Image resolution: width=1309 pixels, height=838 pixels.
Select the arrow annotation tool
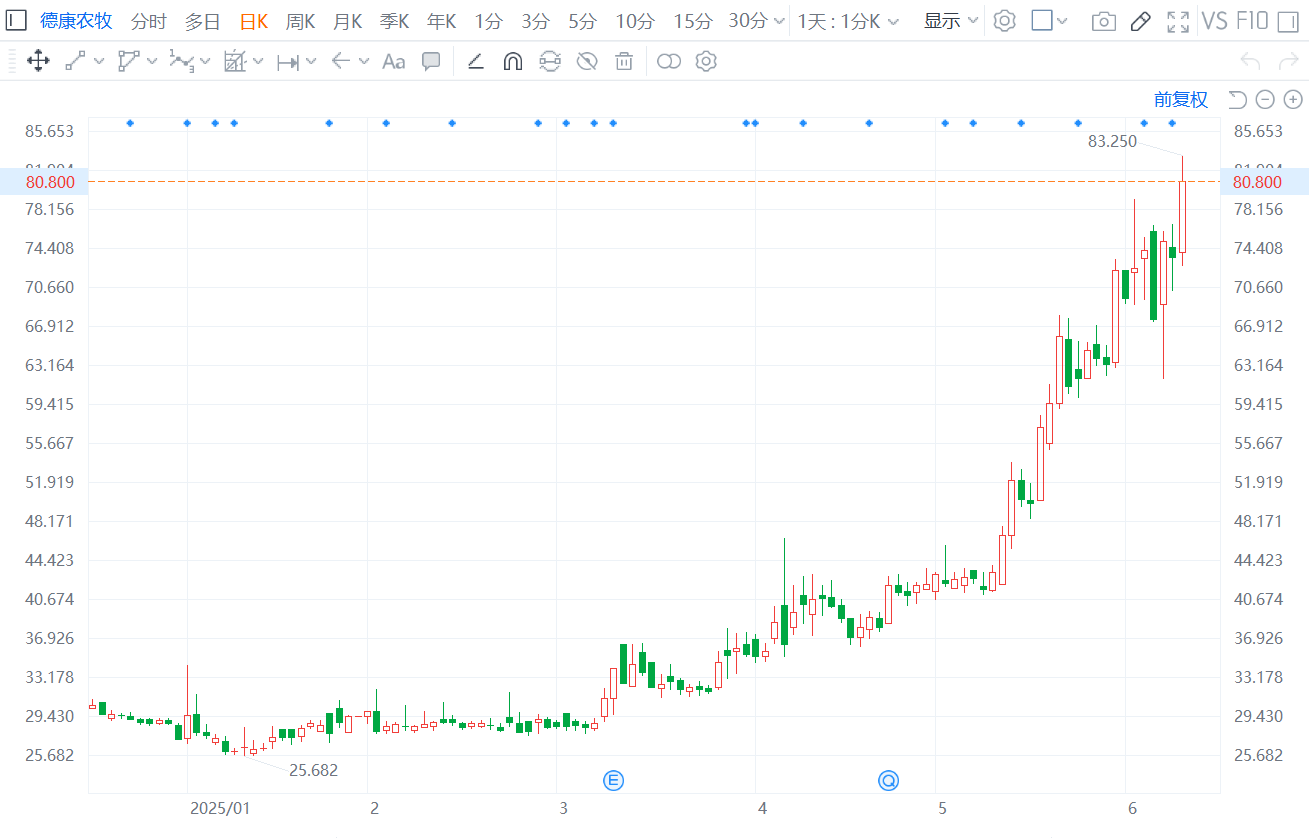(340, 62)
